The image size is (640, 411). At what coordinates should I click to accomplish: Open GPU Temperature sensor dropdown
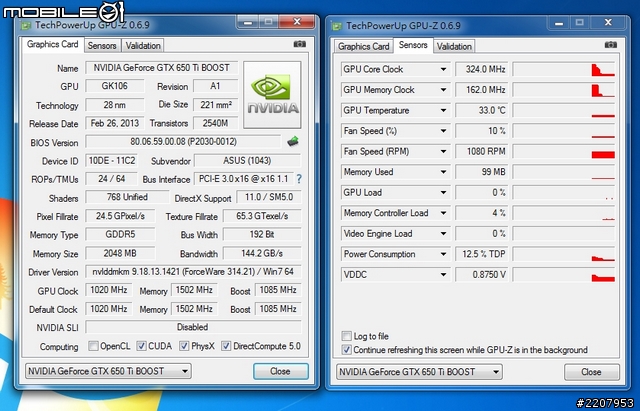tap(443, 111)
